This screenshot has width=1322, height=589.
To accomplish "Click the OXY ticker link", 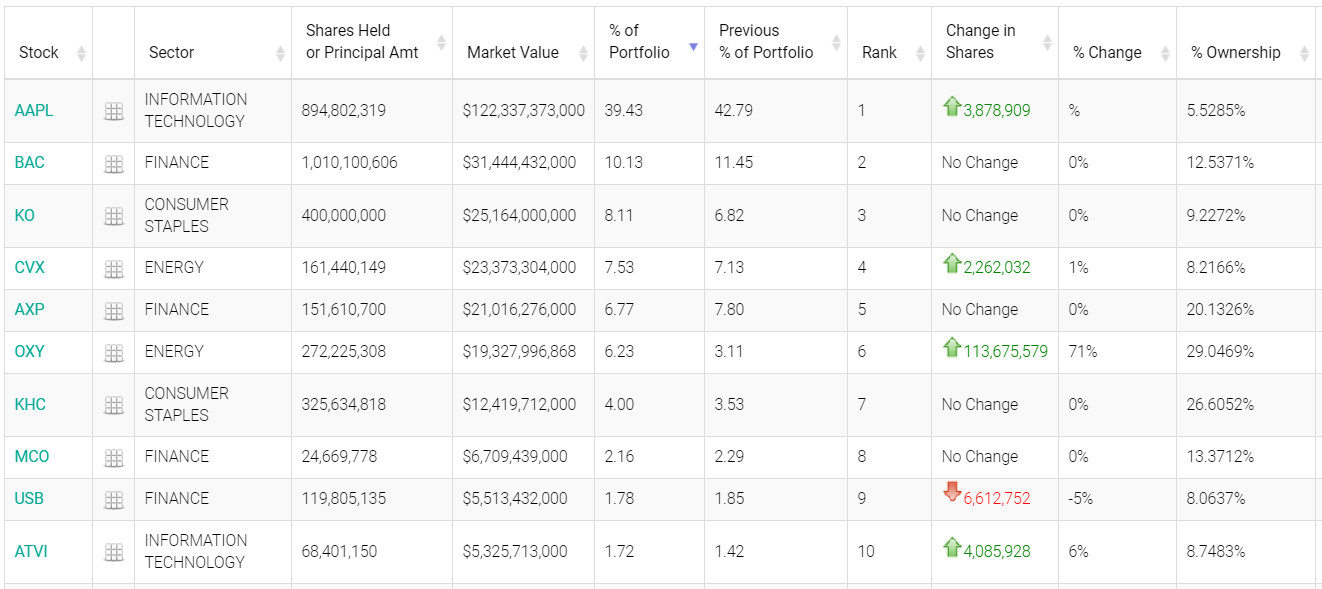I will coord(30,351).
